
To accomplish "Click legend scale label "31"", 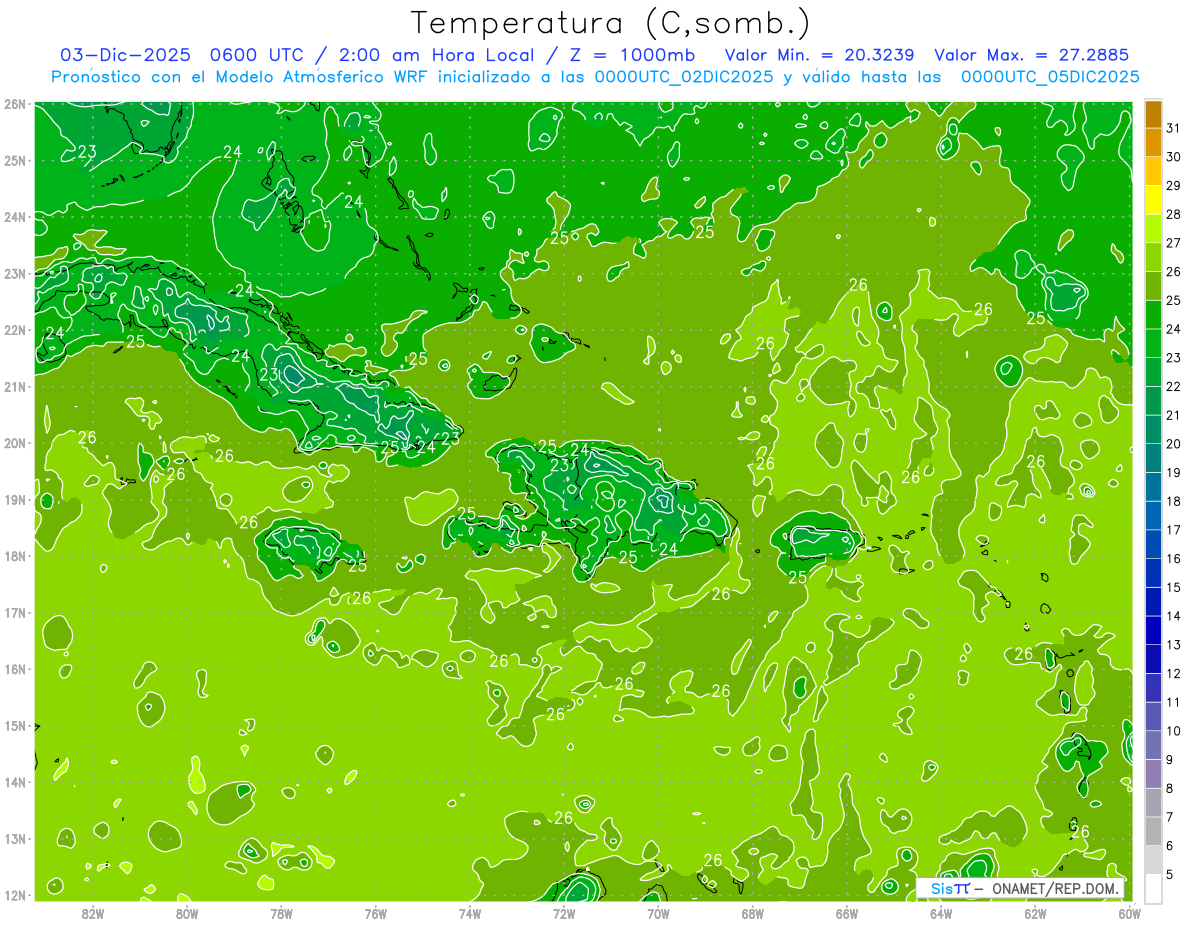I will [x=1174, y=128].
